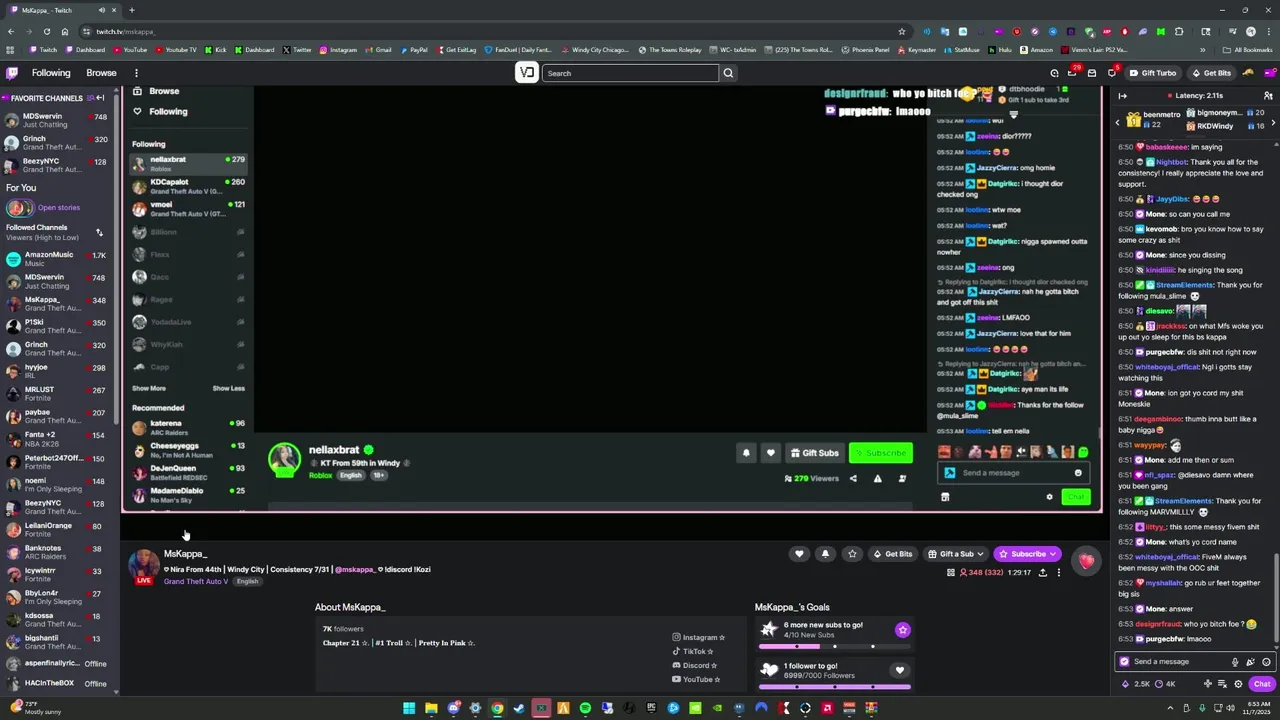The image size is (1280, 720).
Task: Open TikTok panel link
Action: tap(694, 652)
